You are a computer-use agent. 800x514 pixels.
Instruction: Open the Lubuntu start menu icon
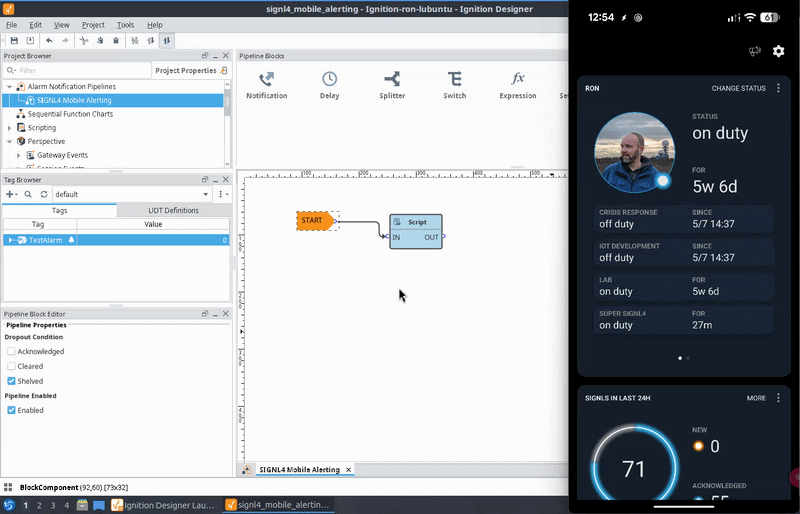pyautogui.click(x=9, y=505)
